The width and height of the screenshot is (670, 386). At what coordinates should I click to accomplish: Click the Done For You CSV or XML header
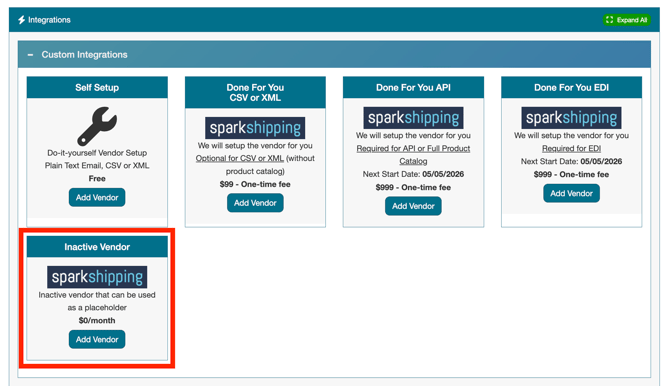tap(255, 93)
